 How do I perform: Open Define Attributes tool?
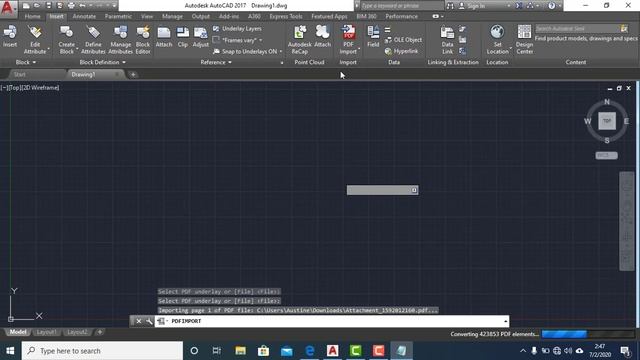click(x=93, y=40)
